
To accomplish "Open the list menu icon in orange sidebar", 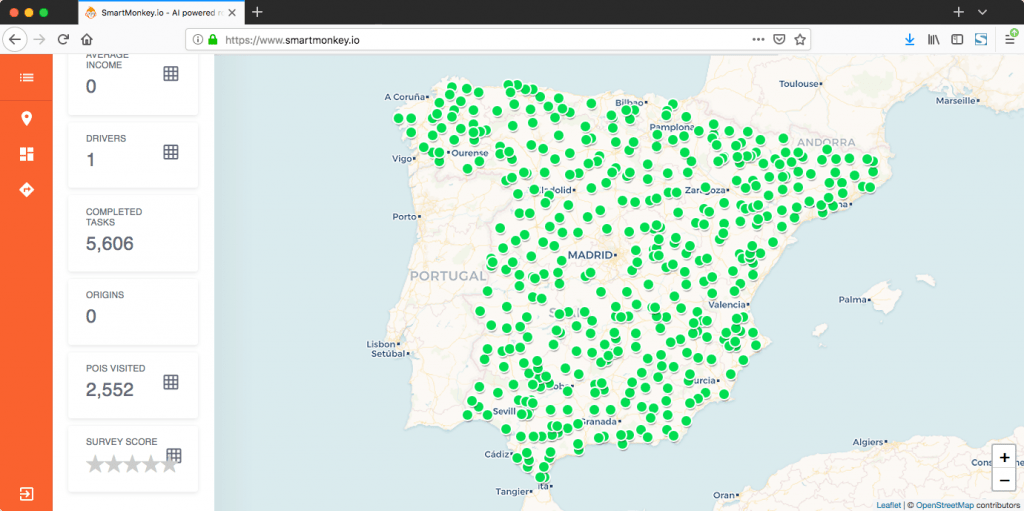I will click(x=26, y=77).
